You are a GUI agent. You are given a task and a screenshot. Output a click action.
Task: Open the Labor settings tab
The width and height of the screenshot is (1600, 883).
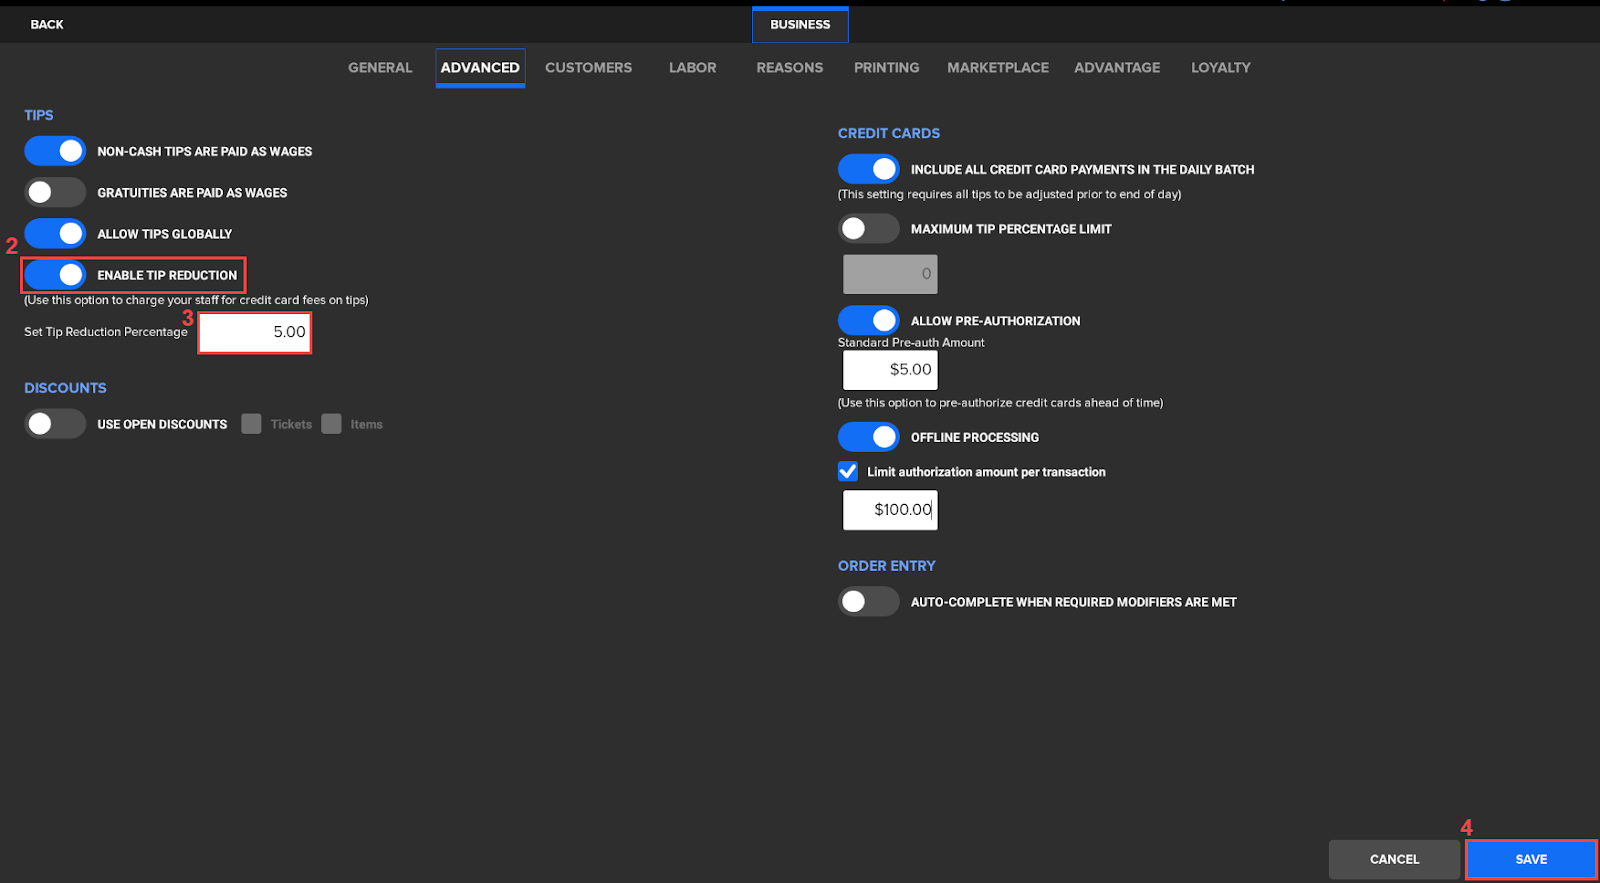coord(692,67)
